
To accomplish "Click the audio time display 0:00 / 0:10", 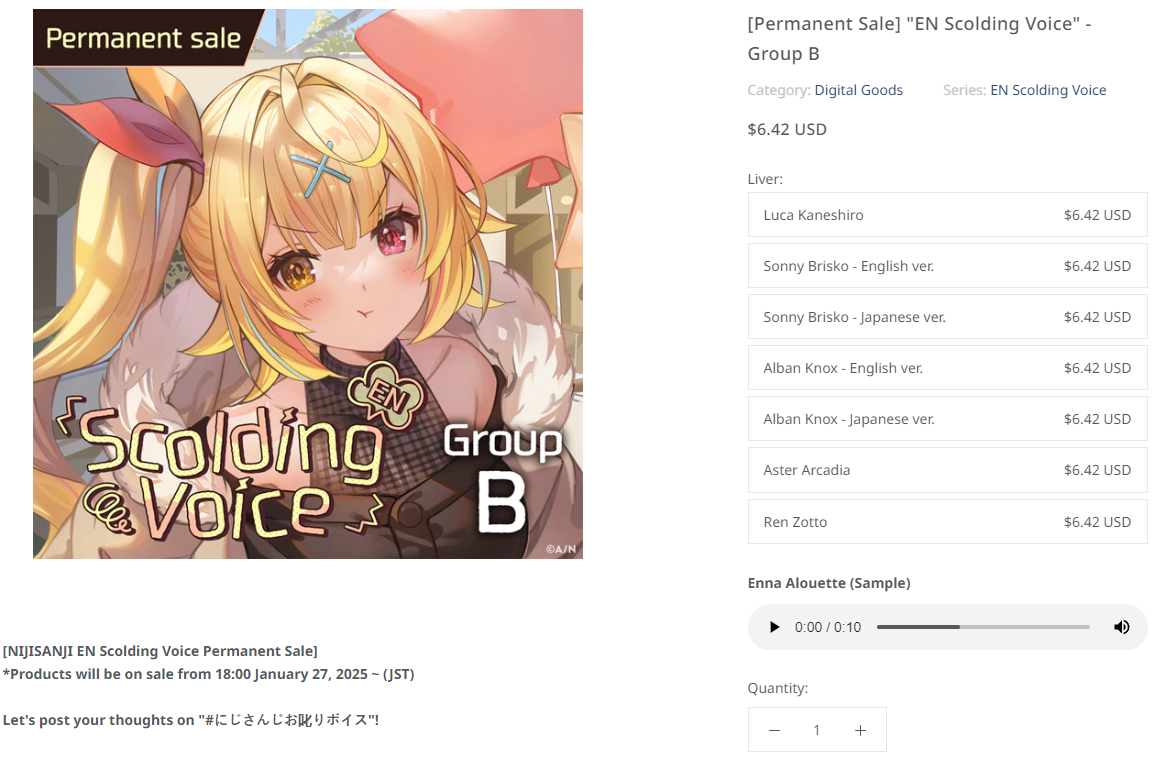I will pos(827,627).
